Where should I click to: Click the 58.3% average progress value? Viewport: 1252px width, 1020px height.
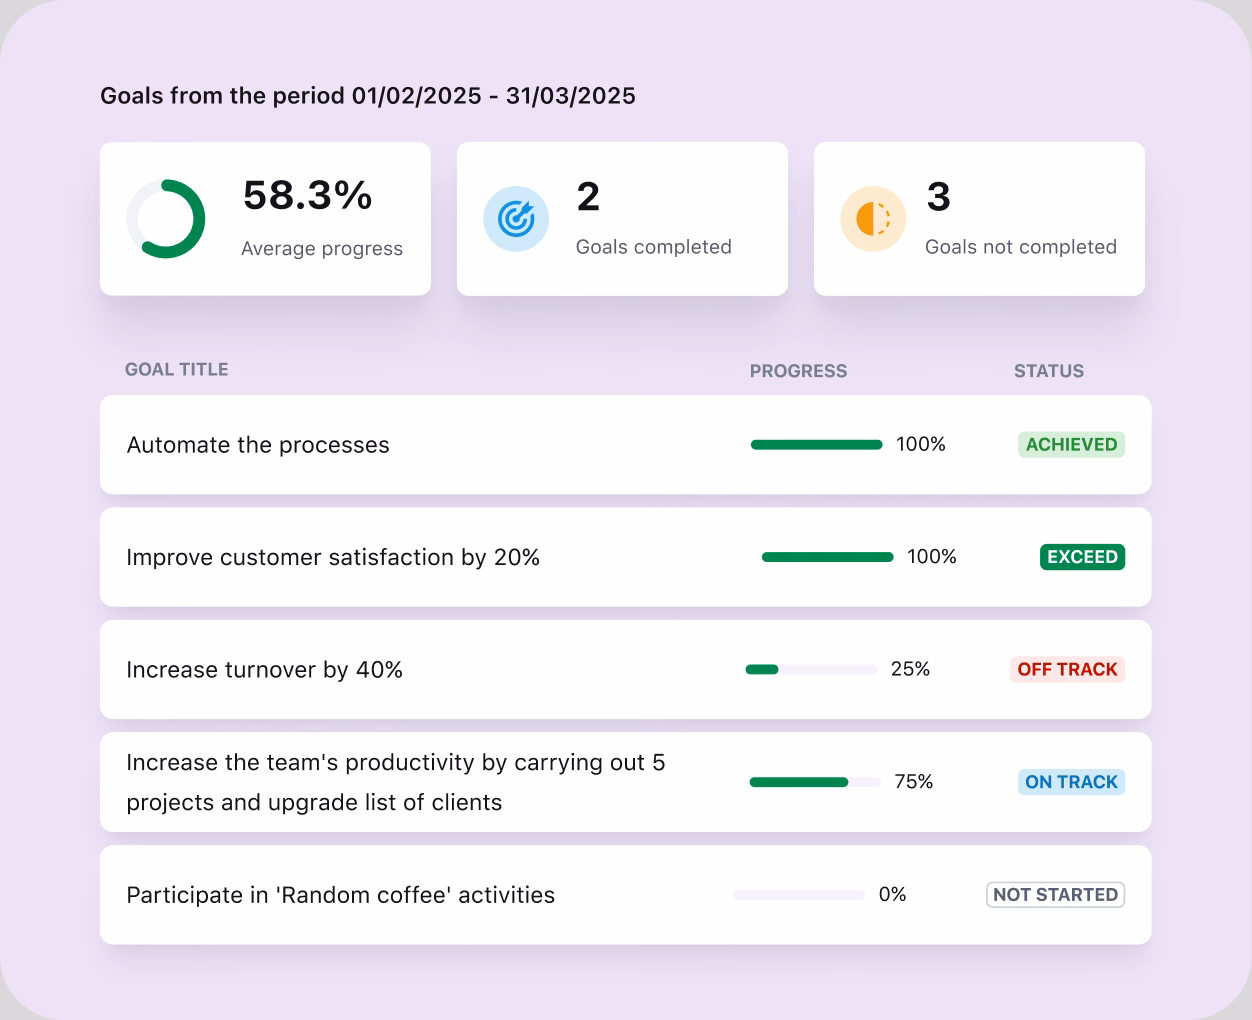point(308,196)
